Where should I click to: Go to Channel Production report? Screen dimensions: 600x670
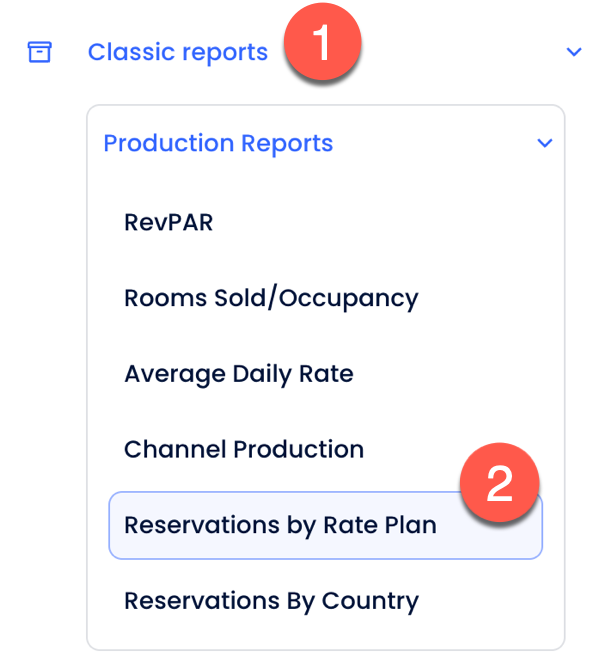coord(243,449)
